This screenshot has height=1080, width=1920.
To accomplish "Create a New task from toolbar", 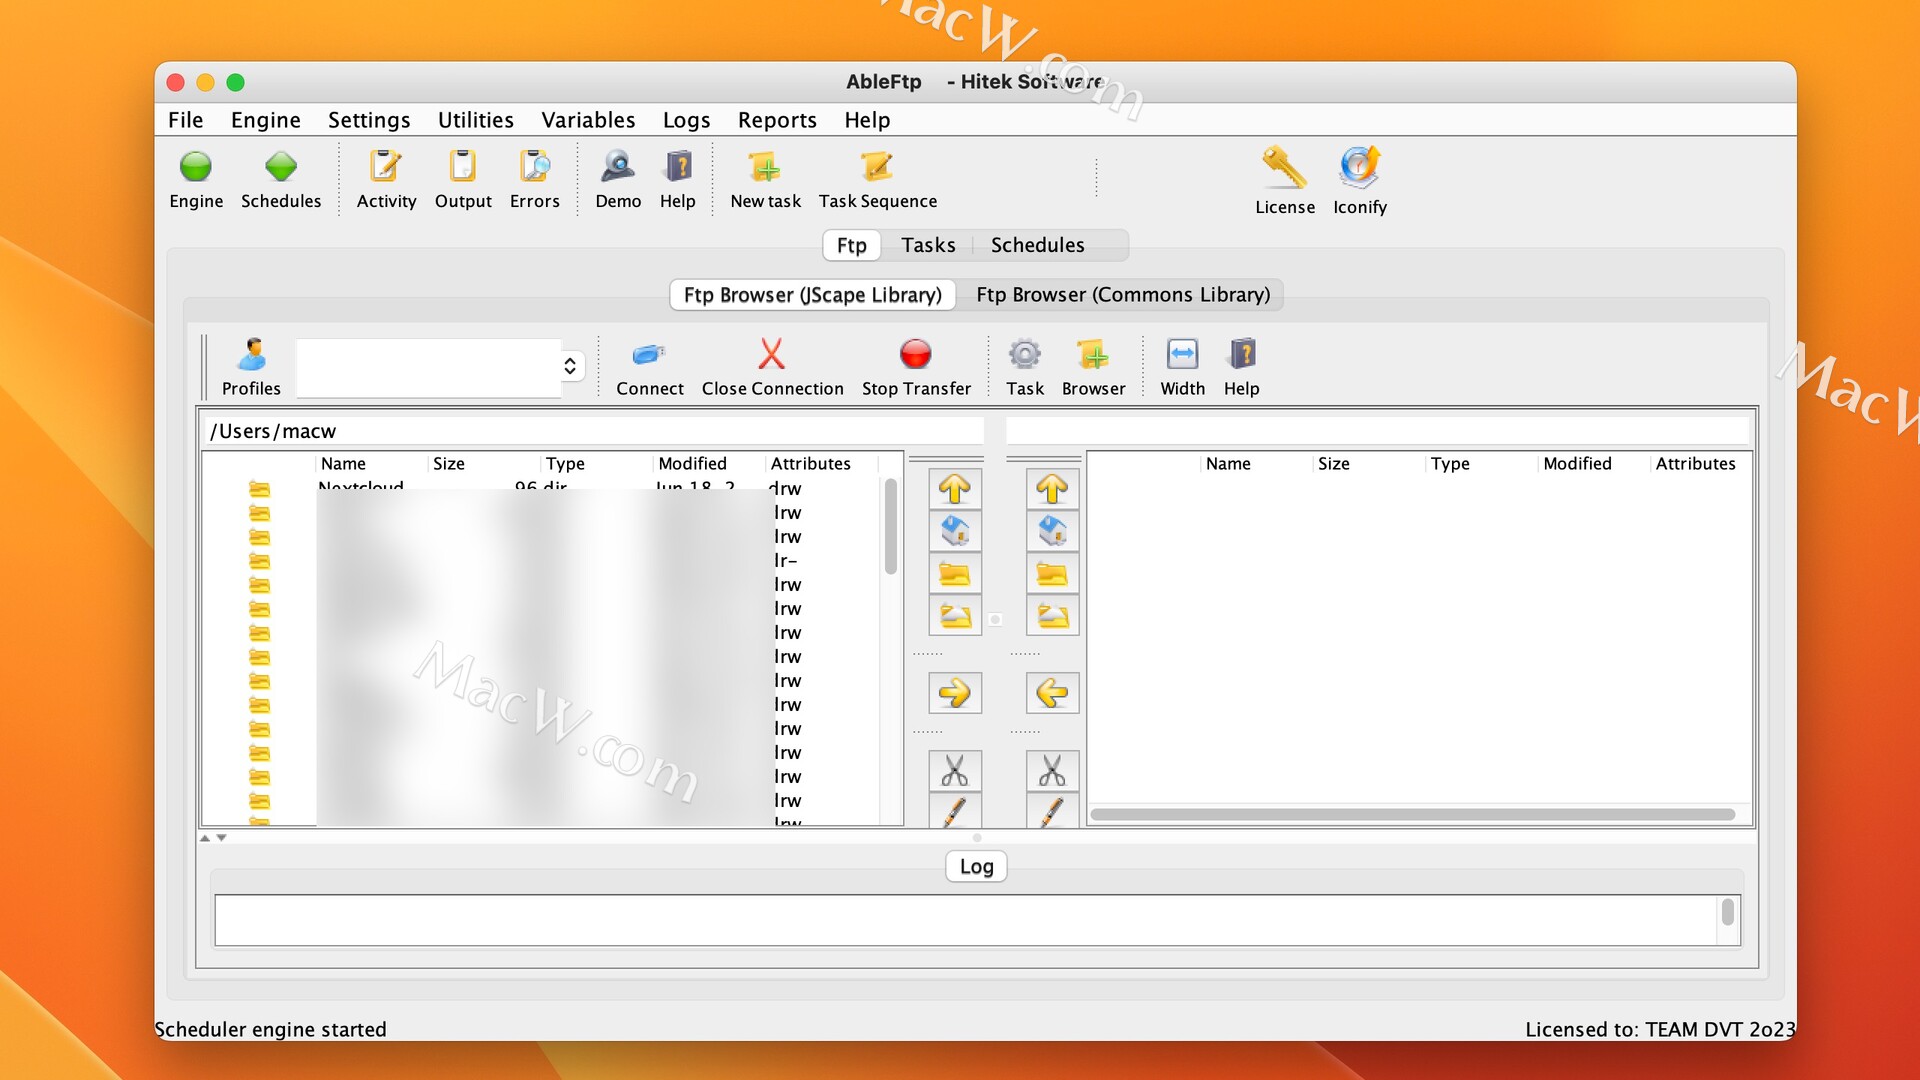I will point(765,167).
